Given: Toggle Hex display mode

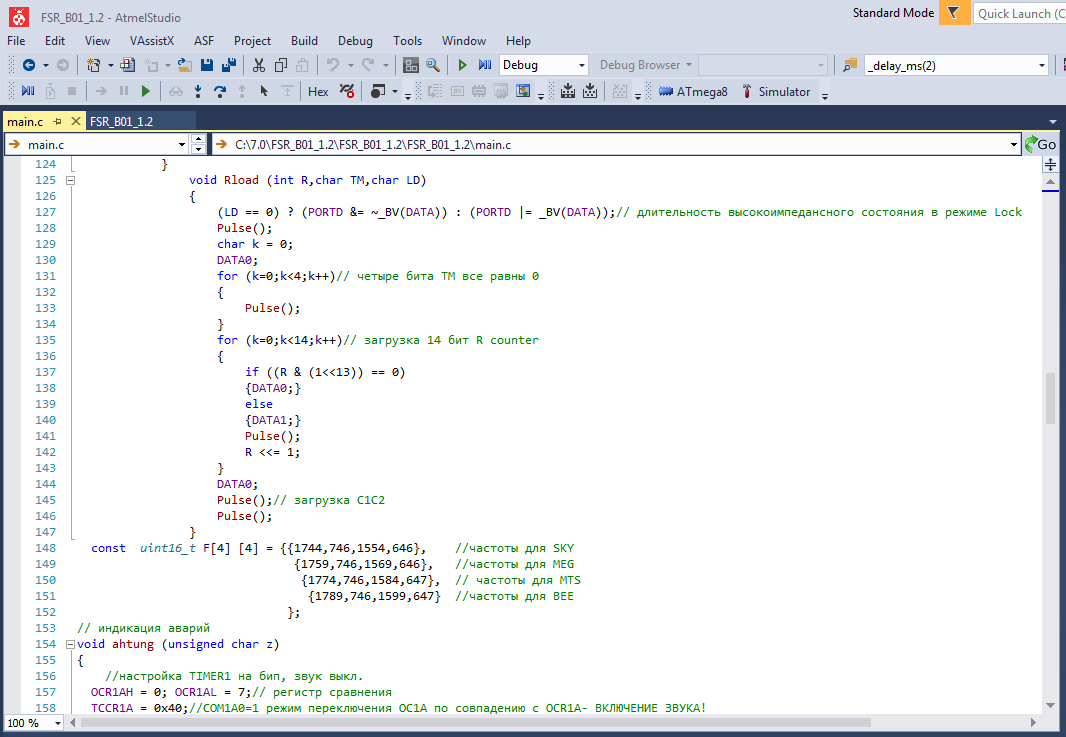Looking at the screenshot, I should (318, 91).
